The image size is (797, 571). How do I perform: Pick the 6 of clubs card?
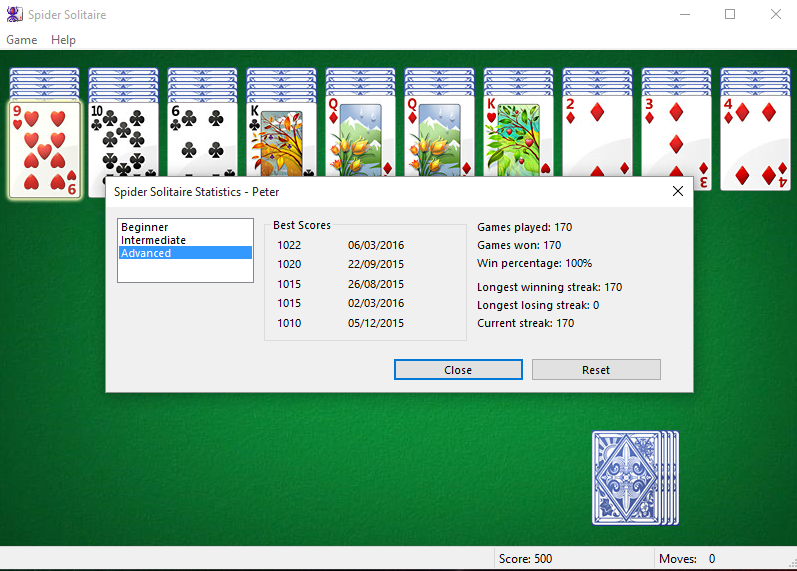tap(202, 140)
